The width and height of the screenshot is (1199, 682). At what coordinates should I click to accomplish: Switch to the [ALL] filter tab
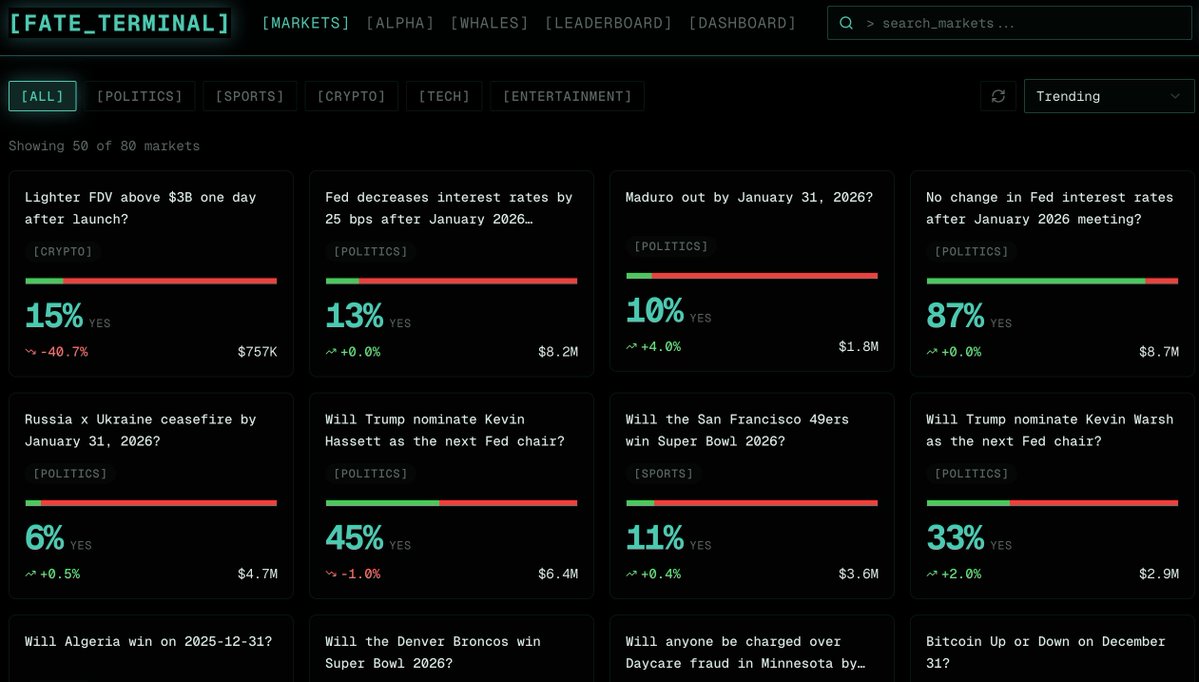coord(41,96)
